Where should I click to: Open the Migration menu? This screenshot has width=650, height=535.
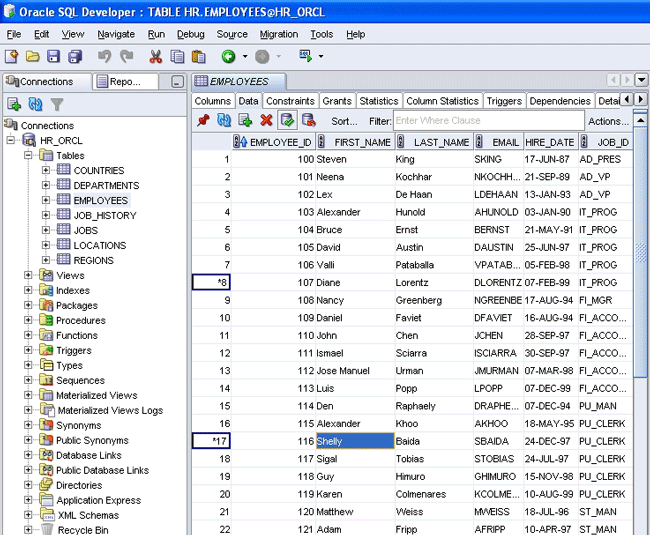pyautogui.click(x=279, y=34)
